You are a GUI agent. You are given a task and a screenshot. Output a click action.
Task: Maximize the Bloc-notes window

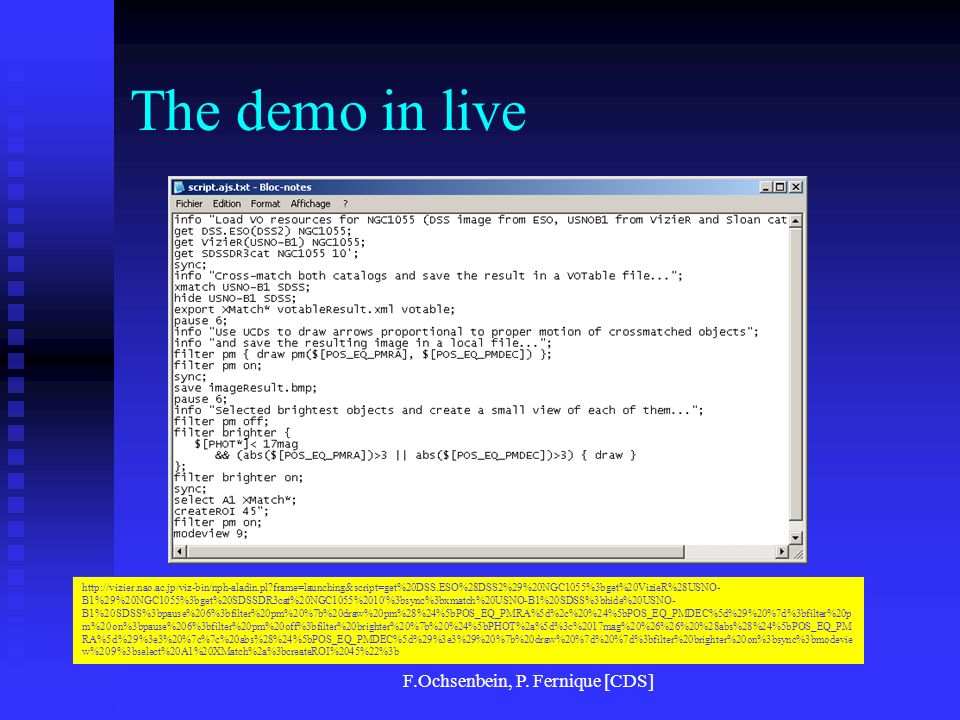click(x=780, y=187)
